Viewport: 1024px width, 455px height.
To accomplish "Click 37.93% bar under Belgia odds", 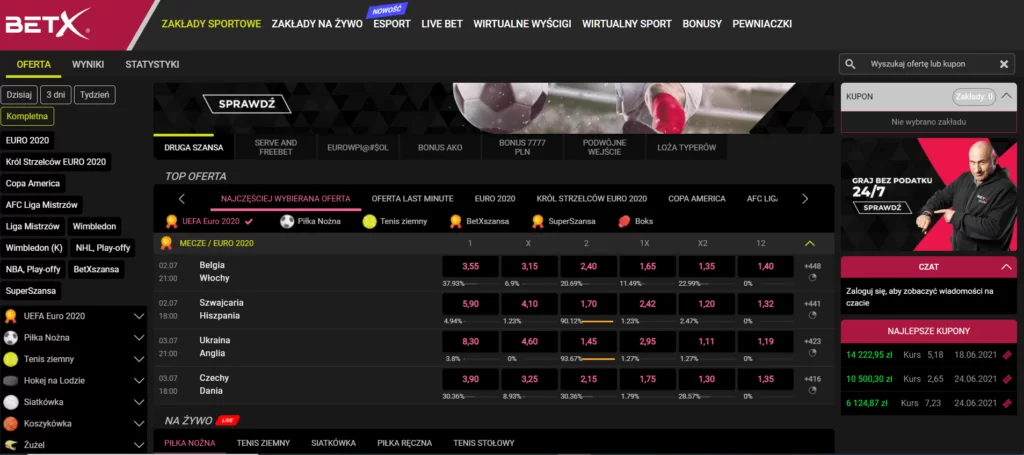I will [x=470, y=283].
